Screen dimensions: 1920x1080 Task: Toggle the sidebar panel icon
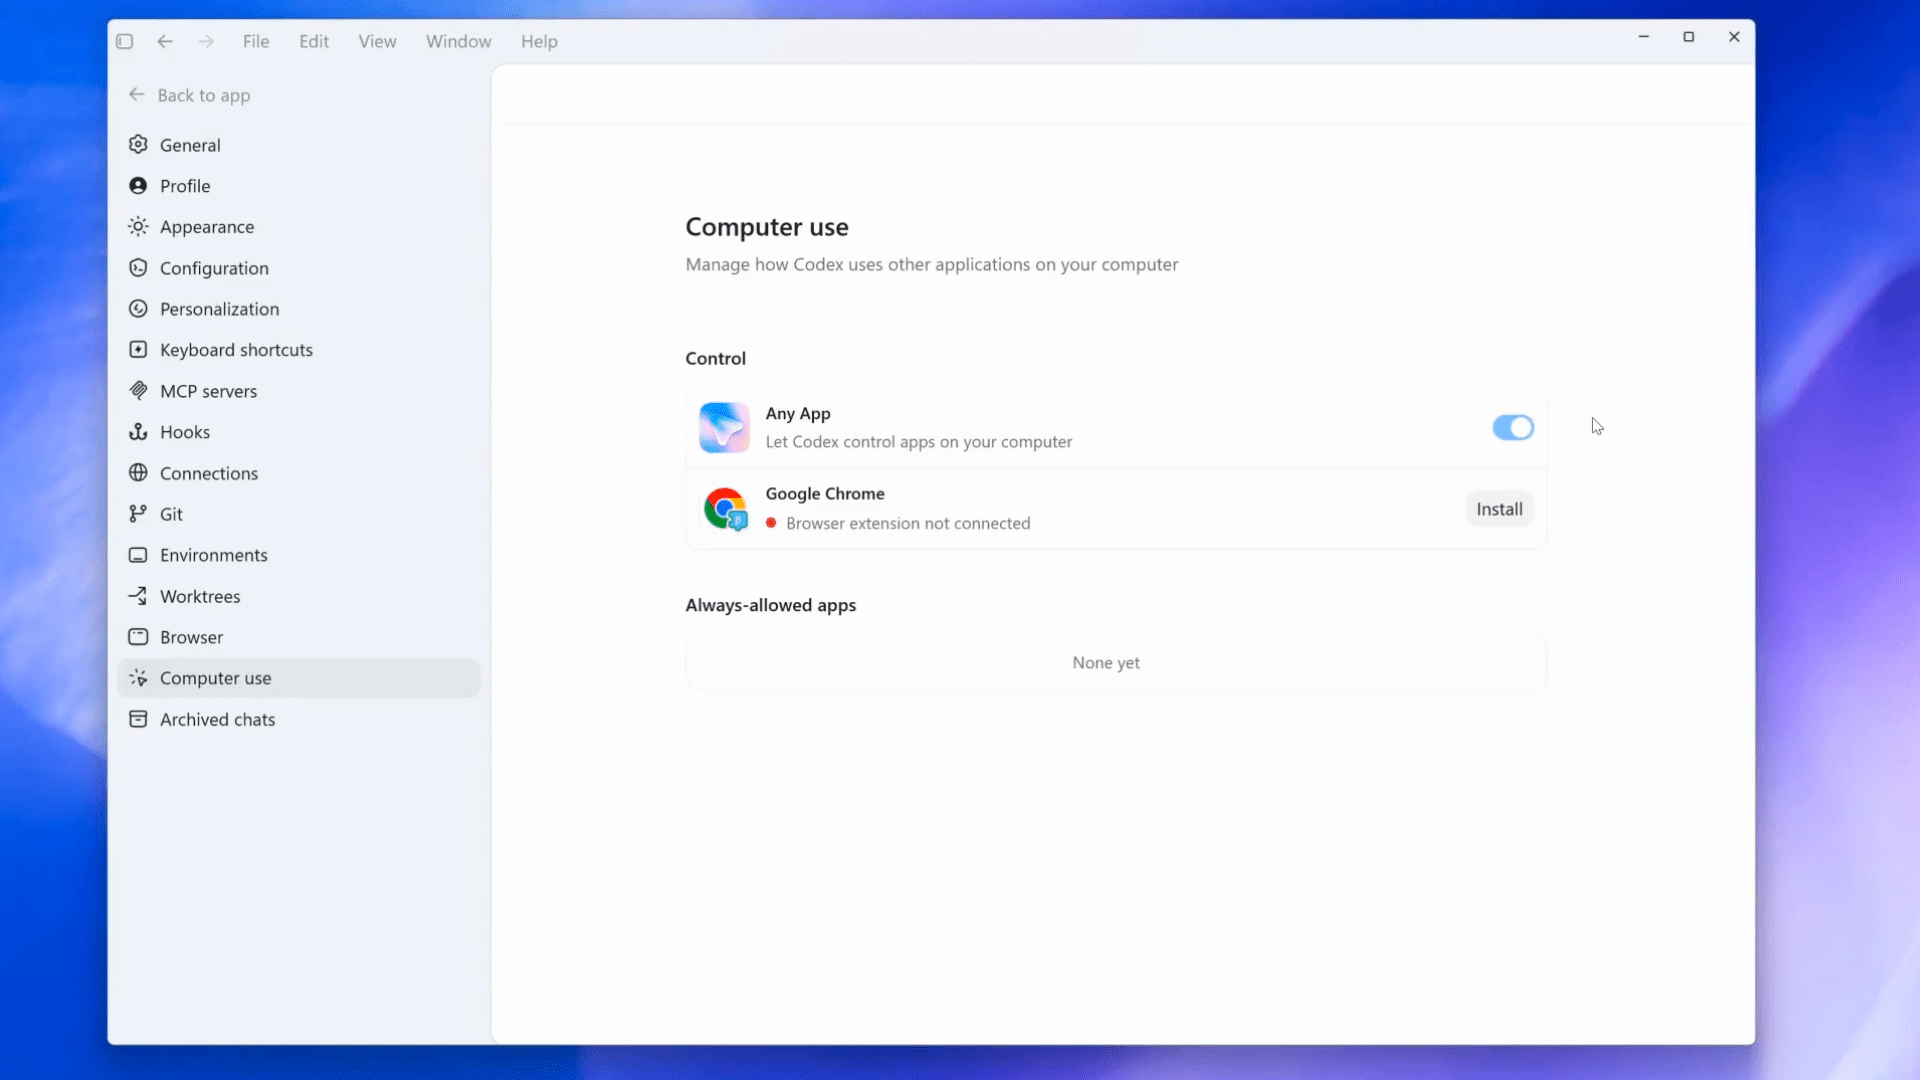[x=124, y=41]
